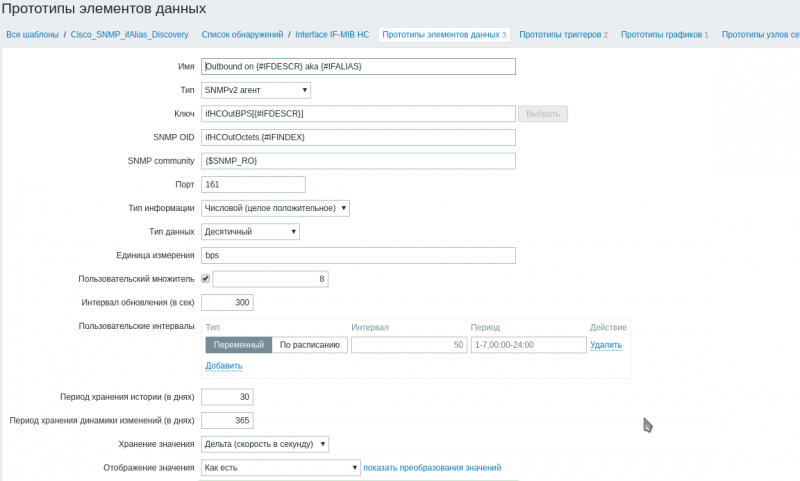The height and width of the screenshot is (481, 800).
Task: Switch to Прототипы триггеров tab
Action: click(x=563, y=34)
